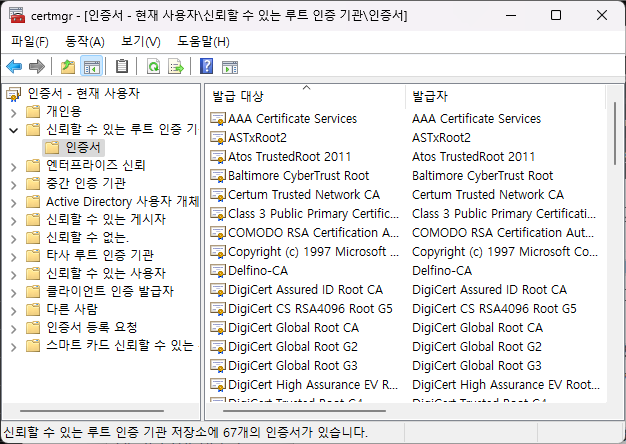Screen dimensions: 626x444
Task: Click certificate icon beside Atos TrustedRoot 2011
Action: coord(218,157)
